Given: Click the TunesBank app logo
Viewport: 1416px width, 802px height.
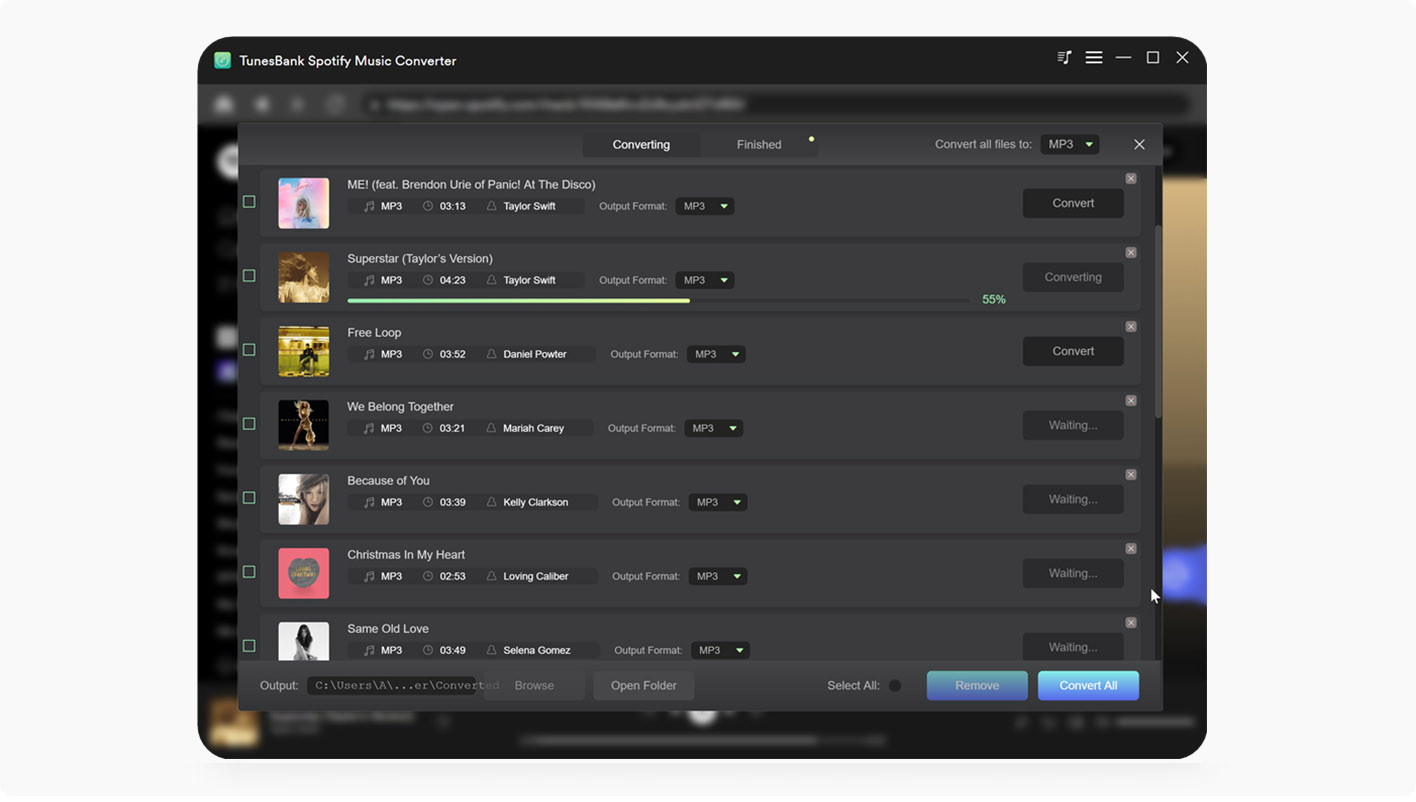Looking at the screenshot, I should click(x=222, y=60).
